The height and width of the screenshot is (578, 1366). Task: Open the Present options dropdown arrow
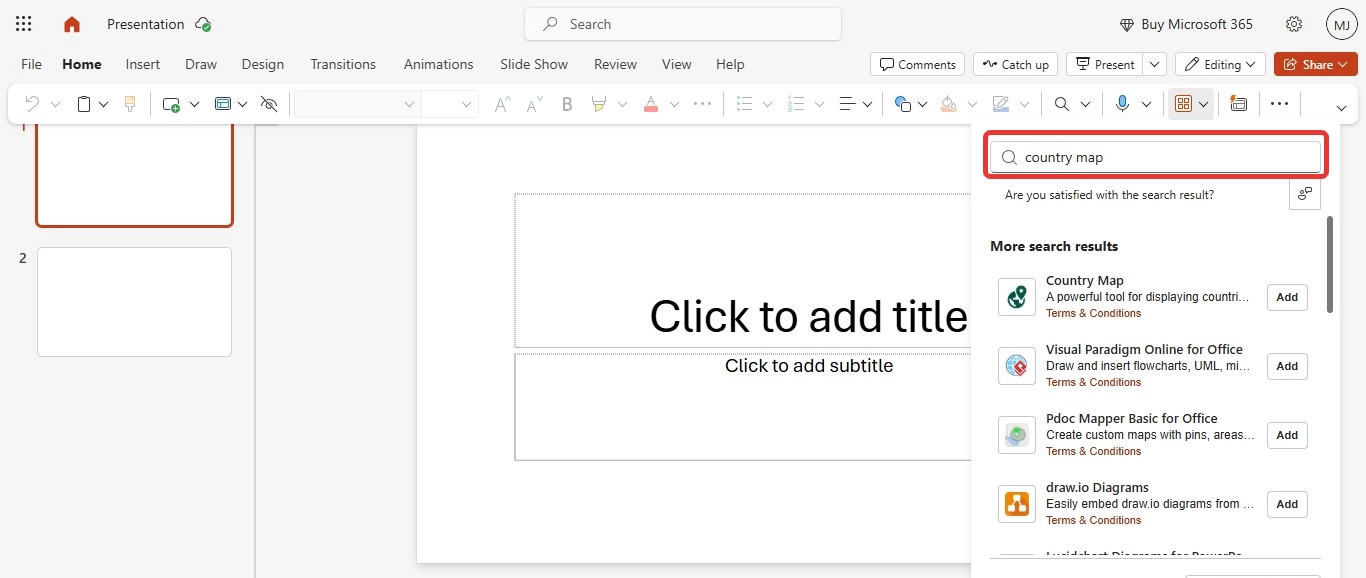[x=1155, y=64]
